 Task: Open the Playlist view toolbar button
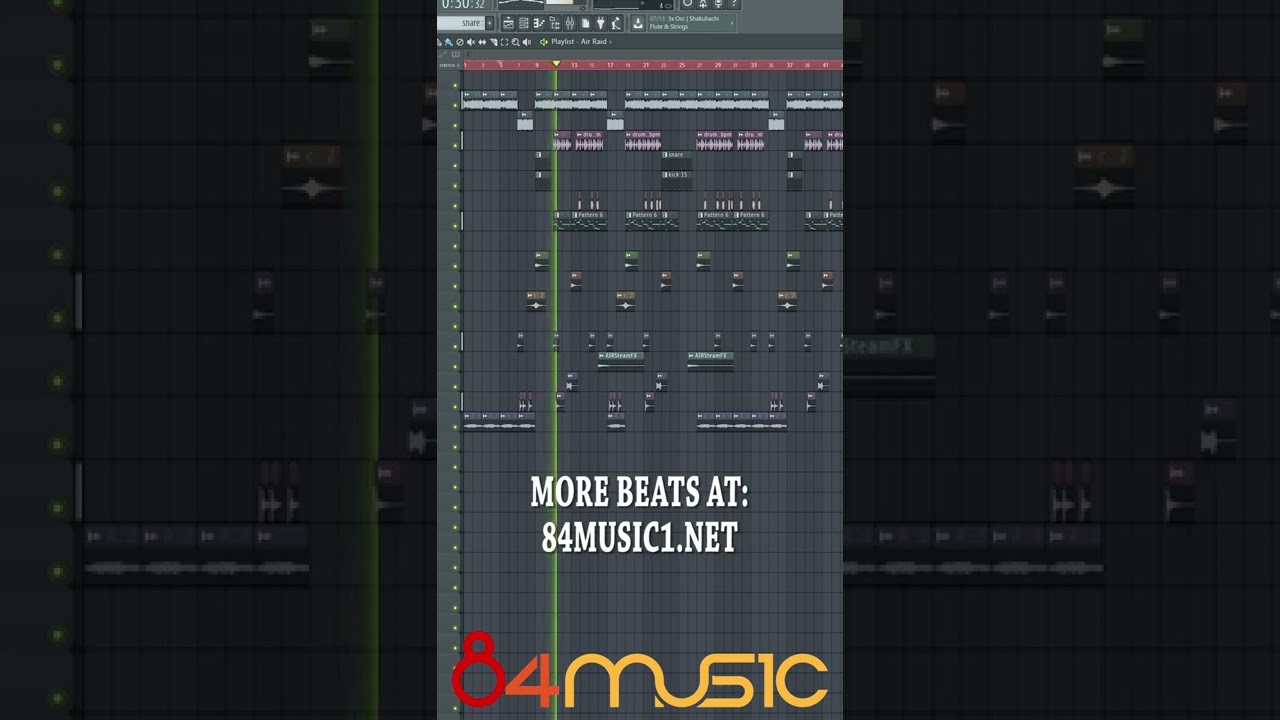(x=508, y=23)
